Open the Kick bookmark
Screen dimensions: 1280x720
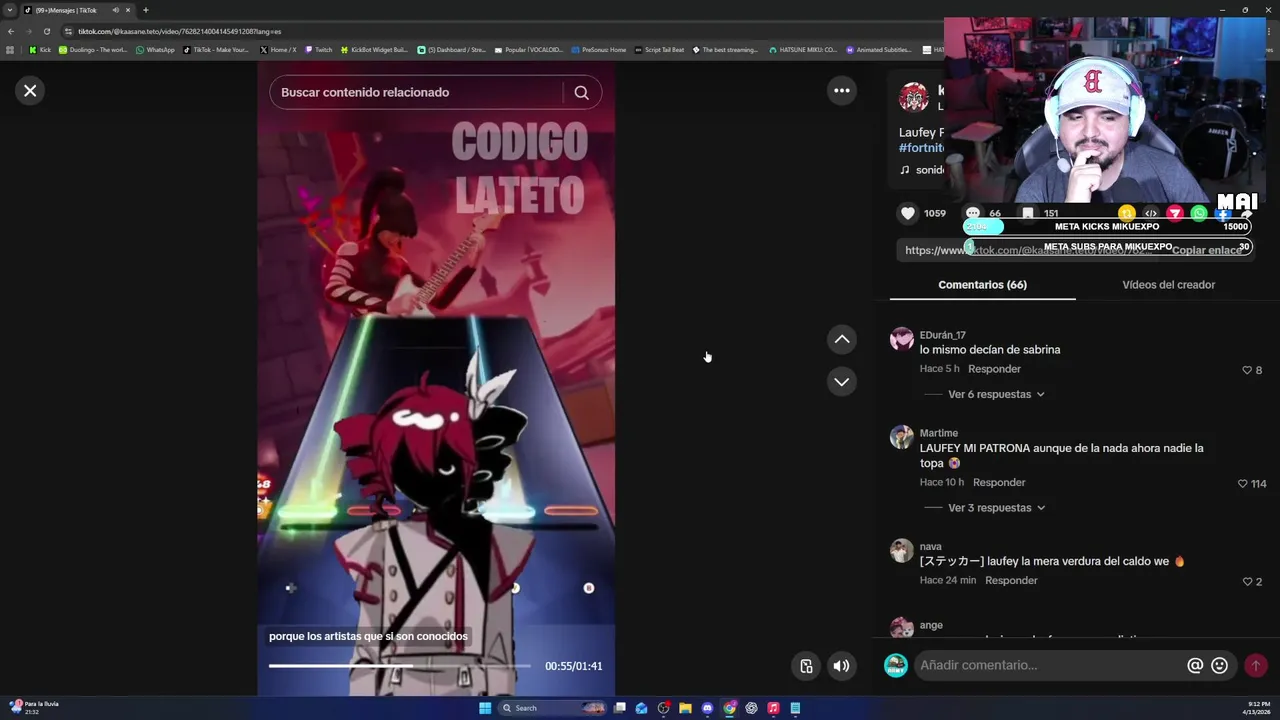(x=40, y=50)
